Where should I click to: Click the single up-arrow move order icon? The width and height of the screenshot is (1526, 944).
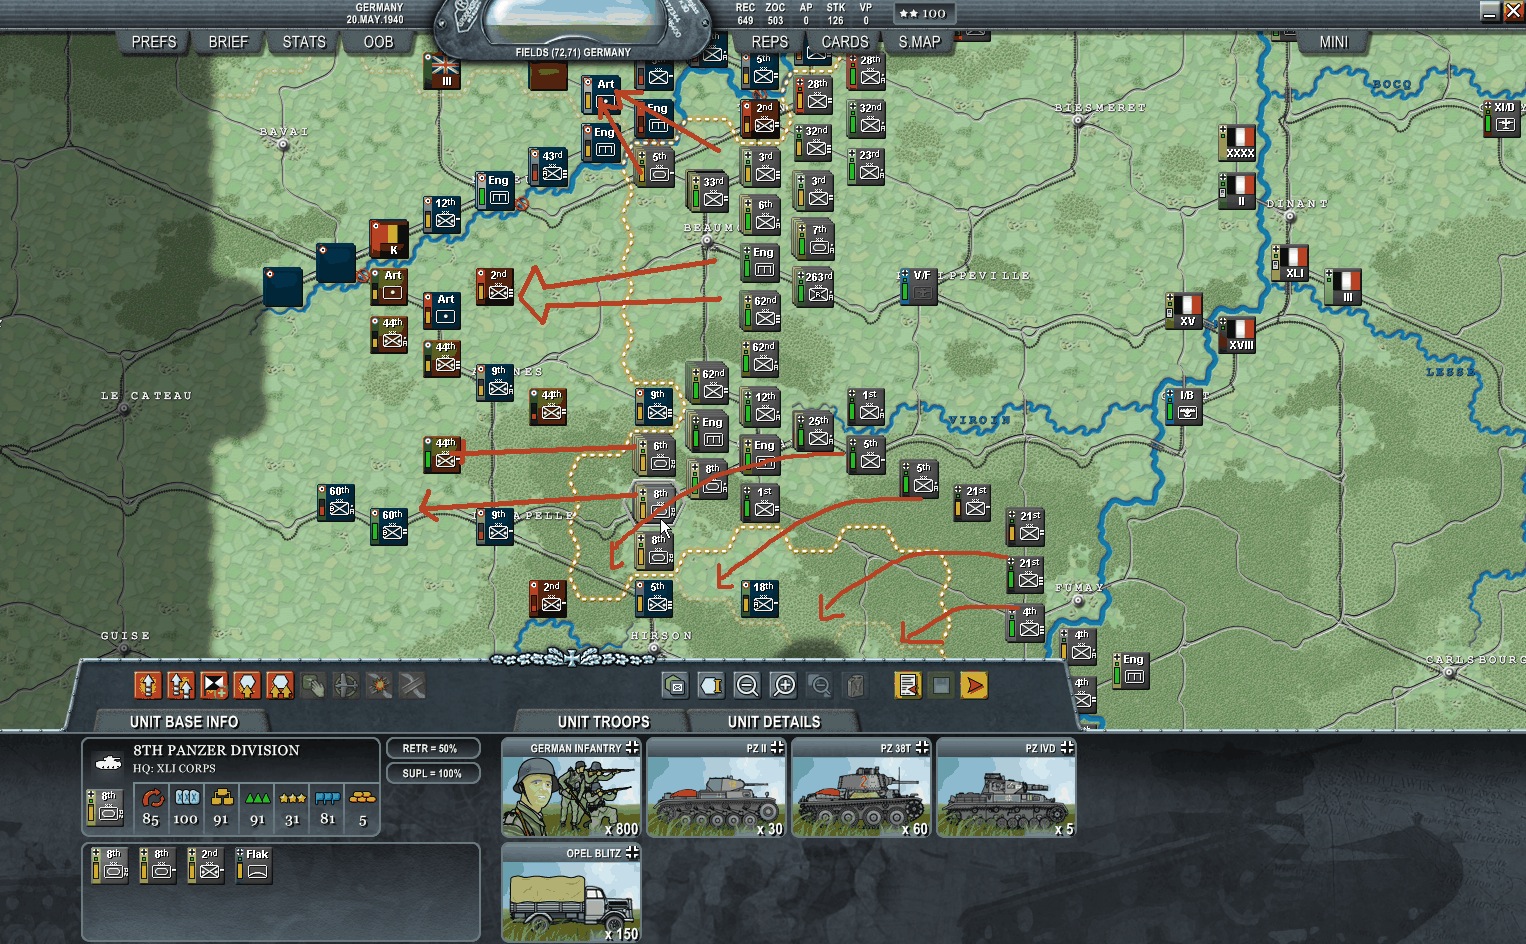click(148, 685)
